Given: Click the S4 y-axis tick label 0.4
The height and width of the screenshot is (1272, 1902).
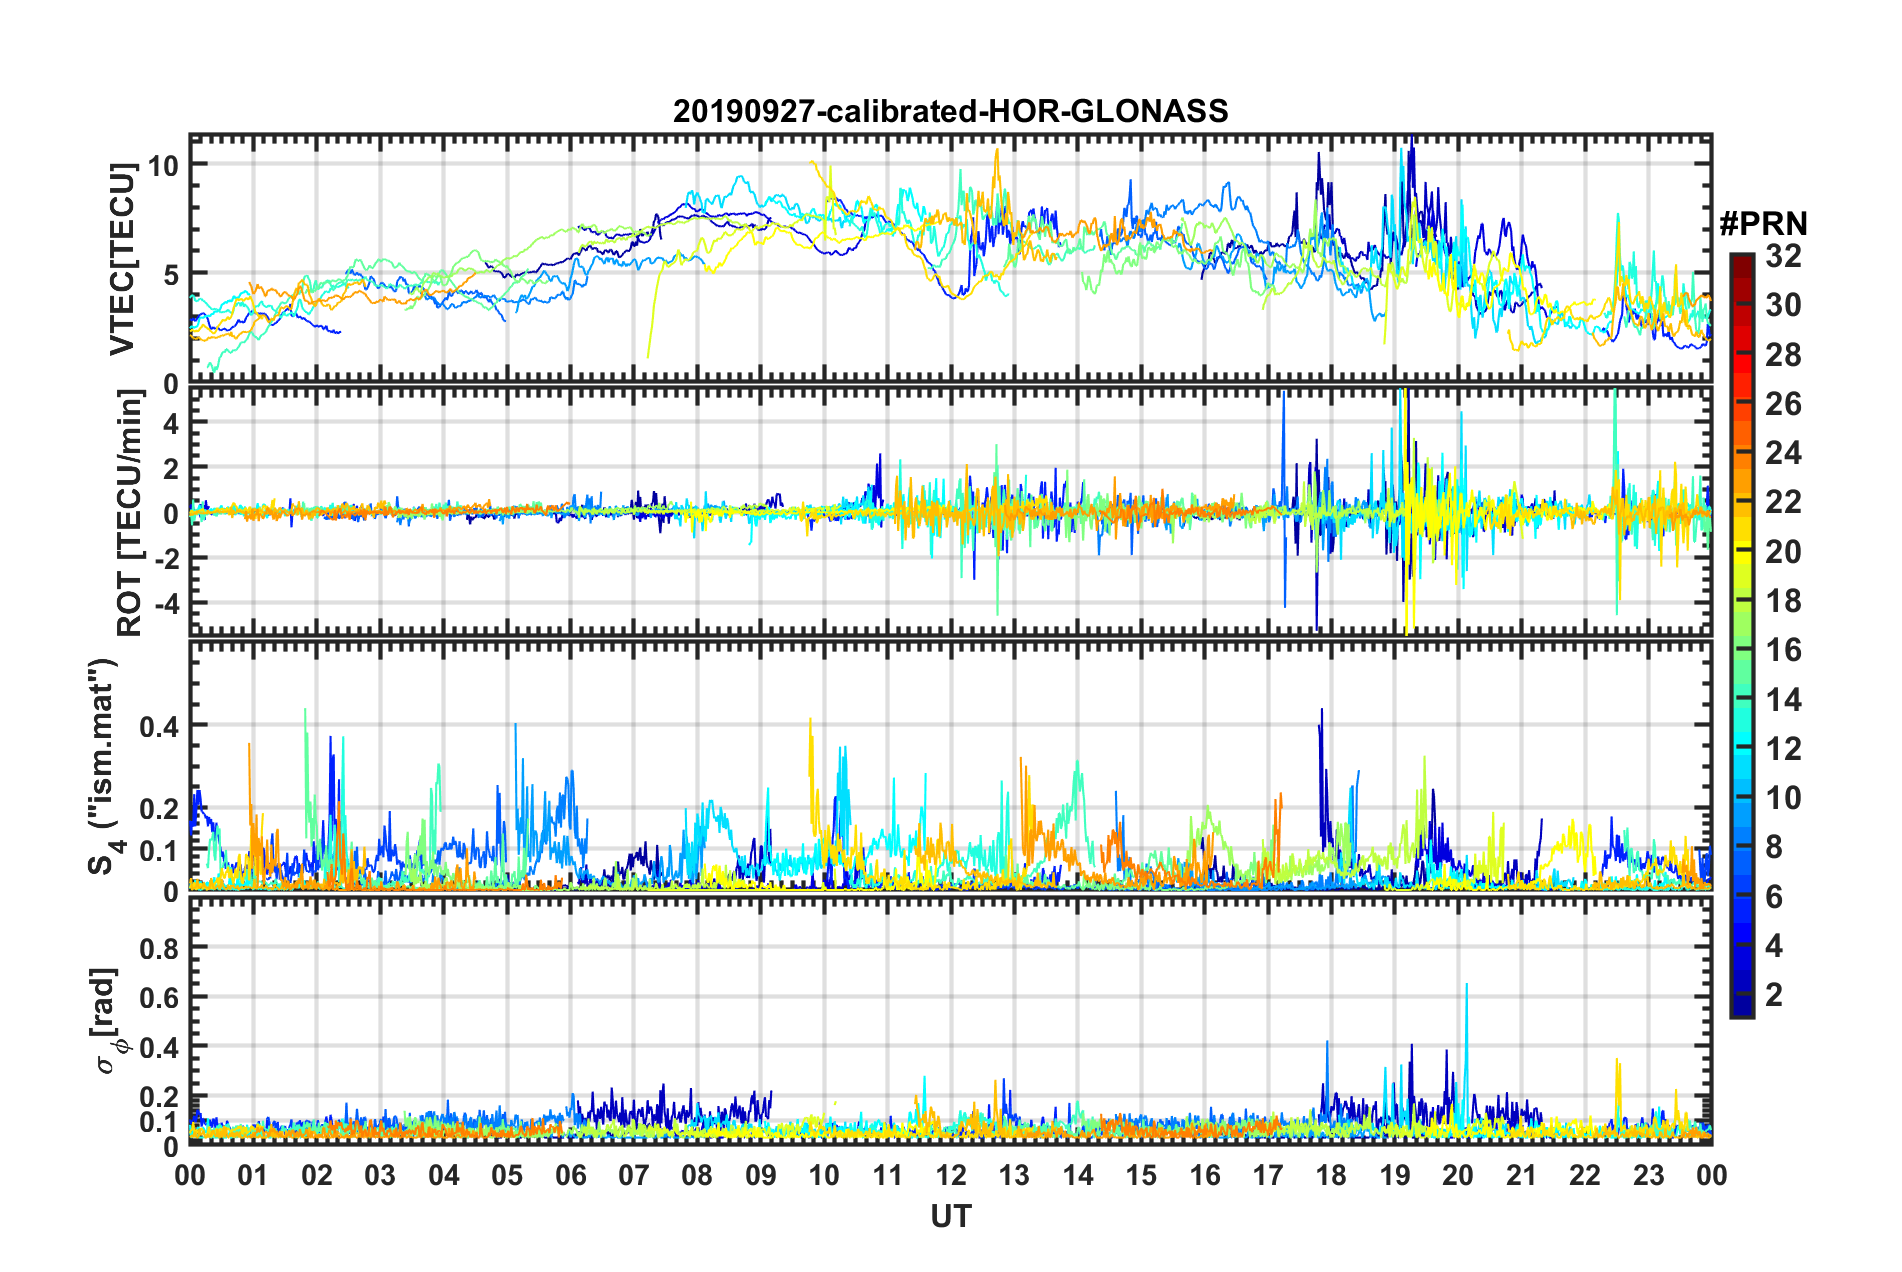Looking at the screenshot, I should coord(159,726).
